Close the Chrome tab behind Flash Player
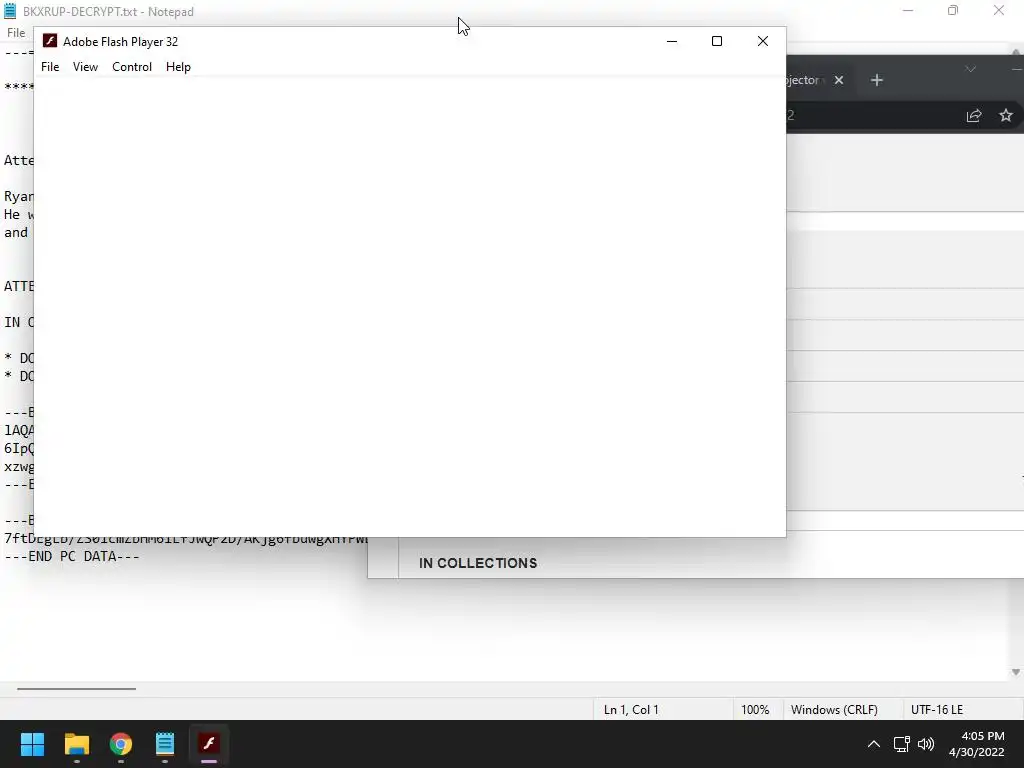1024x768 pixels. click(x=839, y=80)
